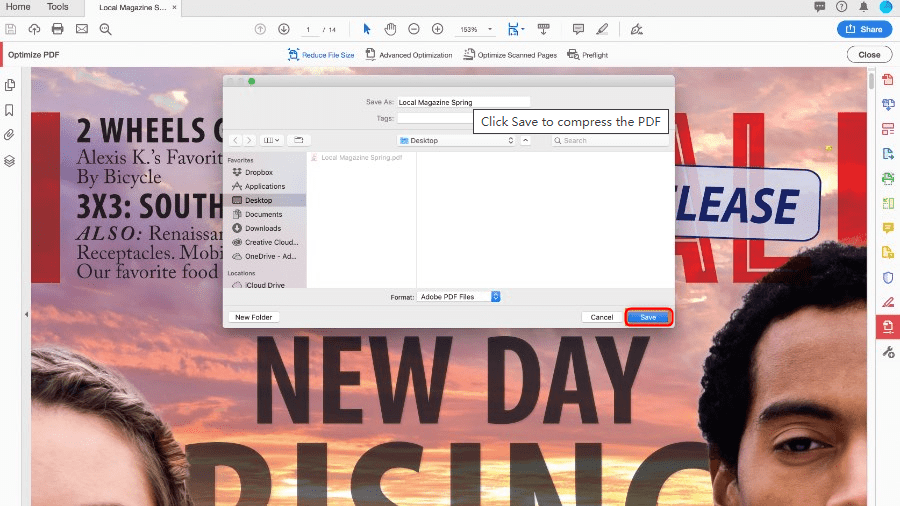
Task: Click the print icon in toolbar
Action: click(x=58, y=29)
